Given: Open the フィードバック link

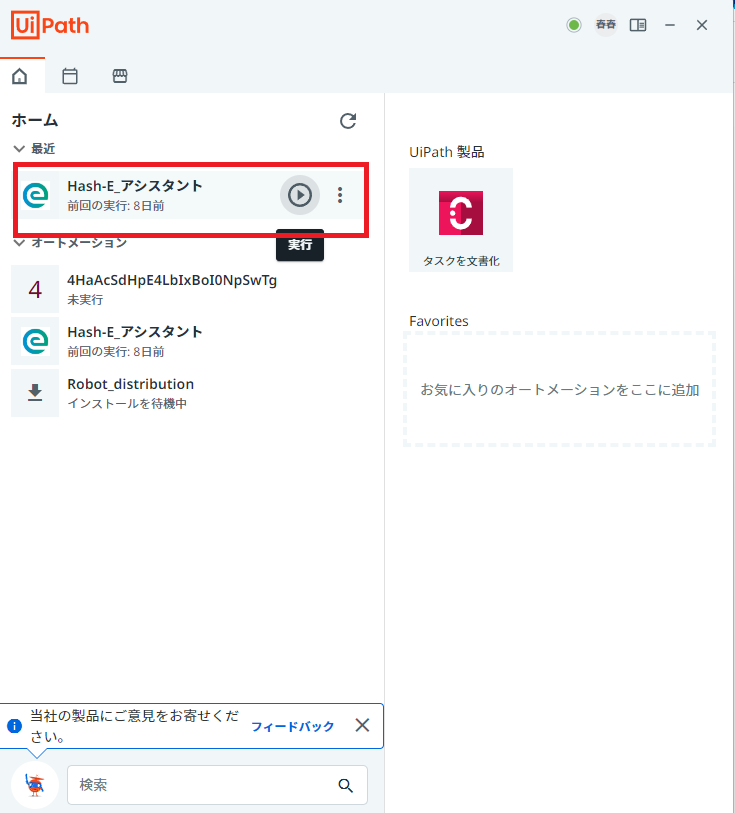Looking at the screenshot, I should (292, 726).
